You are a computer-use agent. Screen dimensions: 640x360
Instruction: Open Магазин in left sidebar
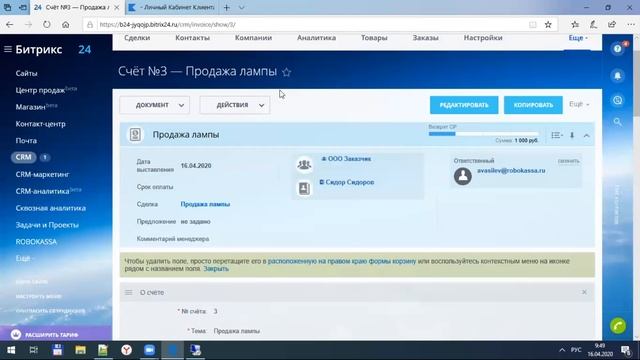(x=31, y=107)
